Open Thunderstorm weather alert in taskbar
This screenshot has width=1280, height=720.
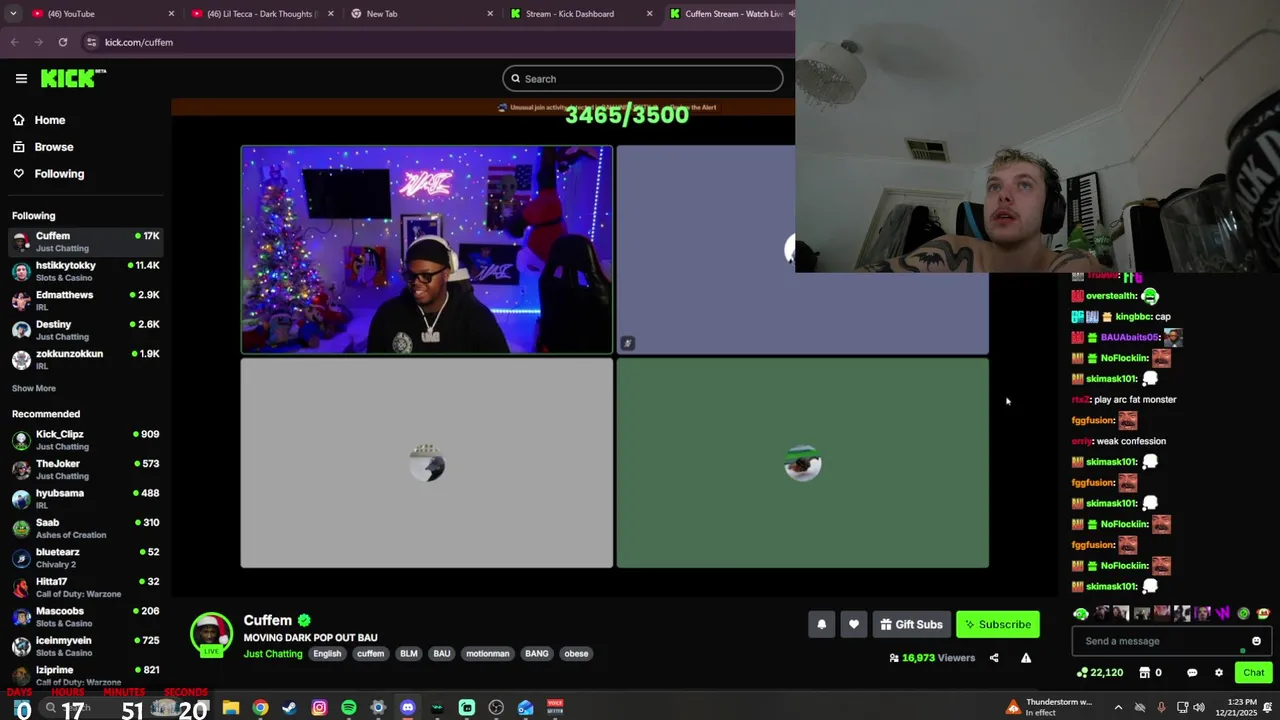click(x=1050, y=708)
